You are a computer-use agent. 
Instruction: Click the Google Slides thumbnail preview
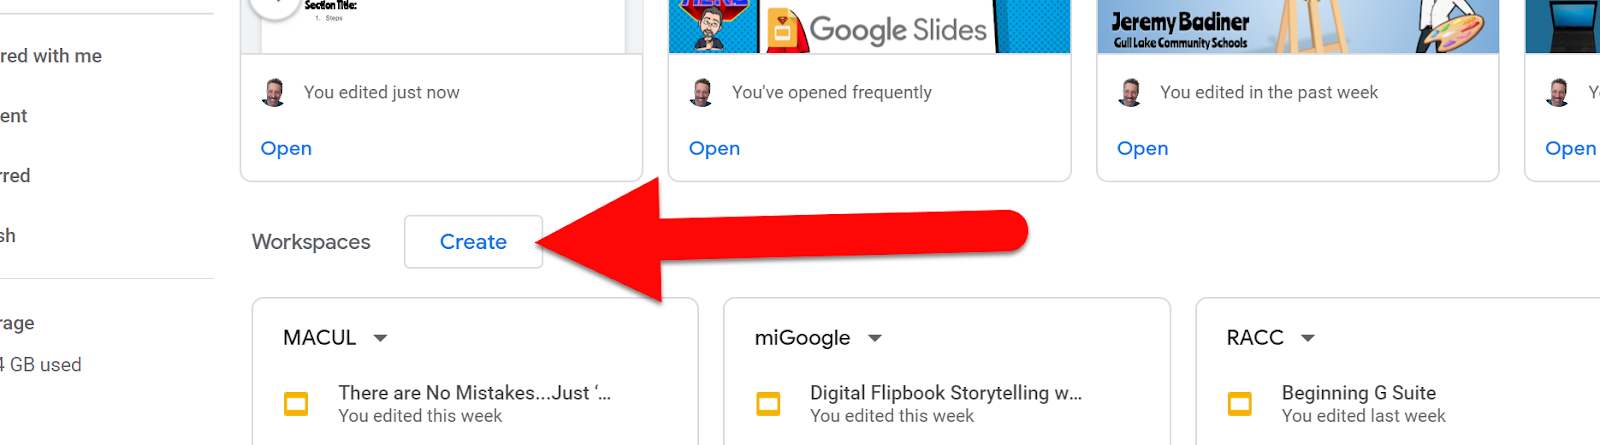(869, 26)
